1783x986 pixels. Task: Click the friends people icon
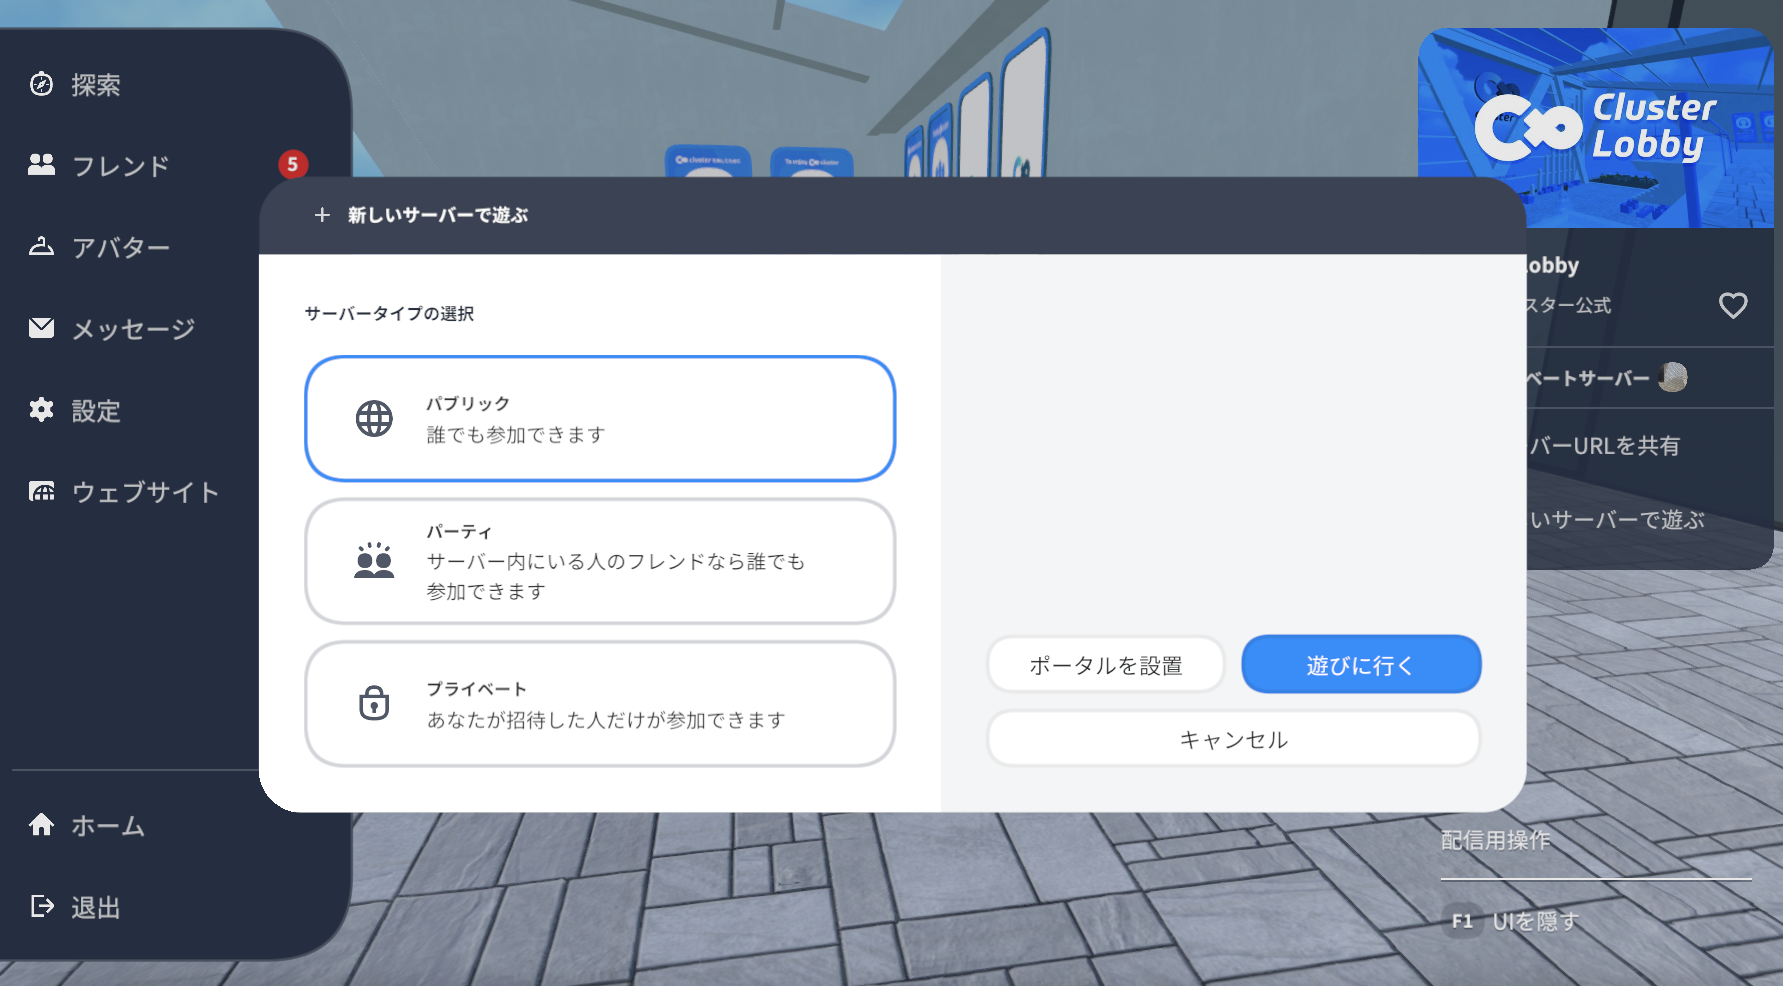[41, 164]
